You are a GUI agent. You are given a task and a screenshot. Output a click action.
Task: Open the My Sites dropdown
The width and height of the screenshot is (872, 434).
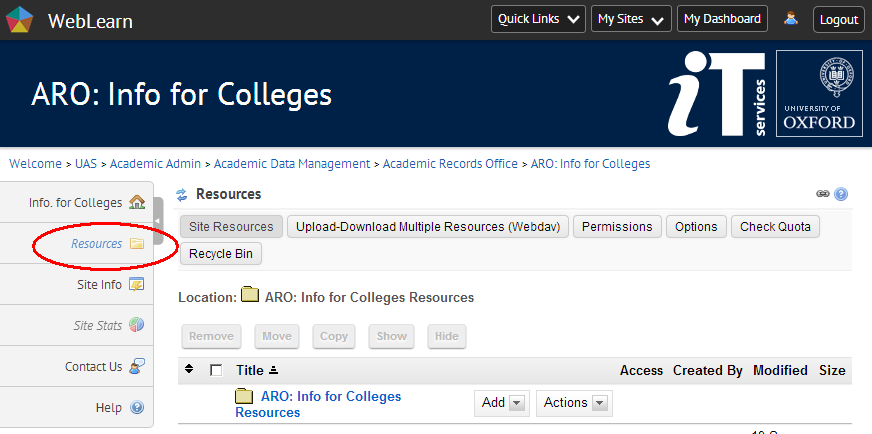click(x=632, y=19)
